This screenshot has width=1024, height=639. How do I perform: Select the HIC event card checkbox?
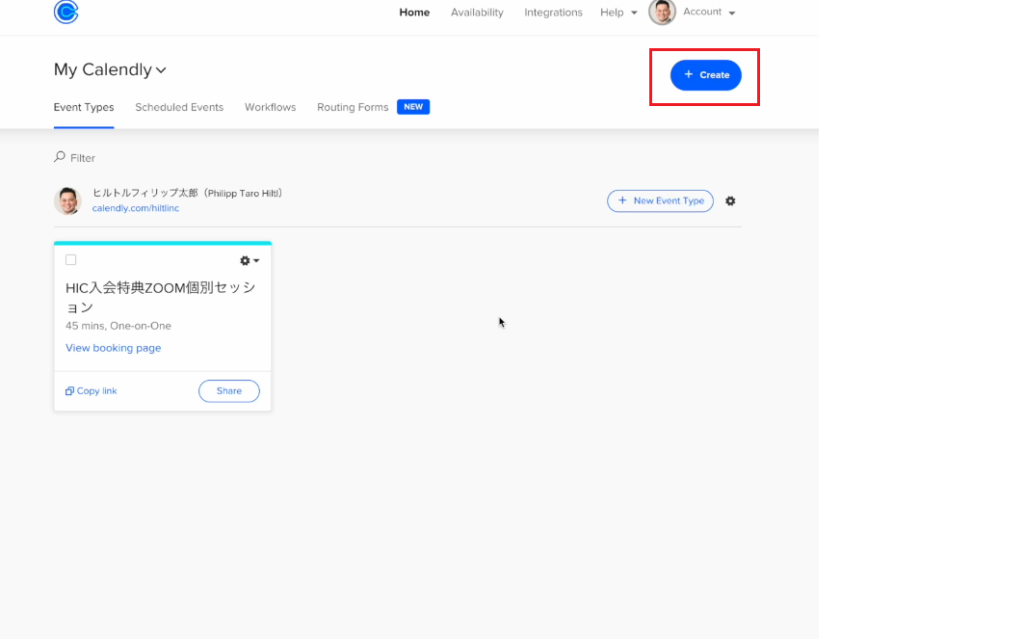coord(71,260)
